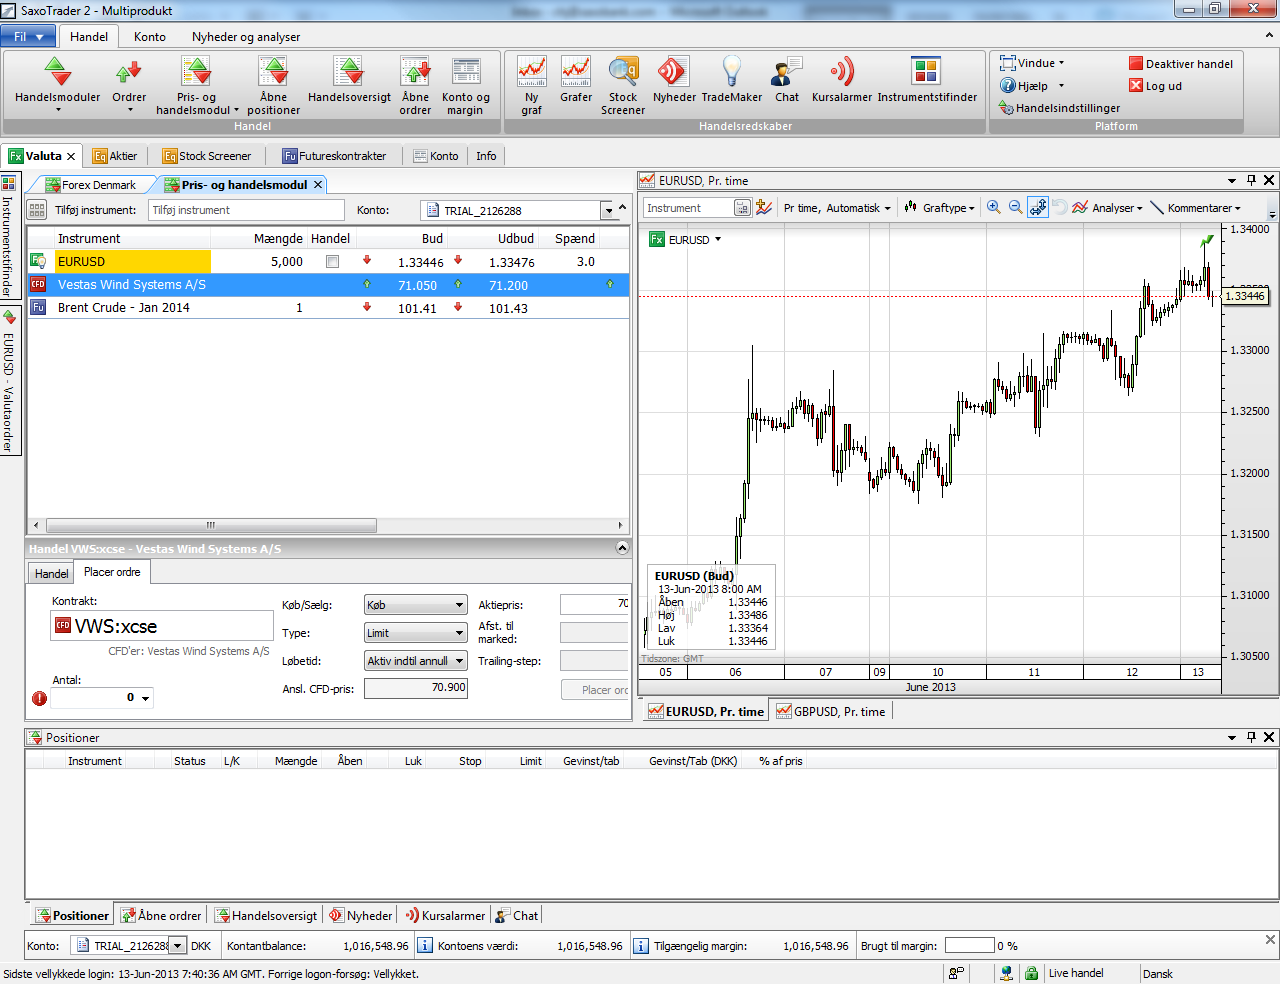Expand the Analyser dropdown
The image size is (1280, 984).
click(1107, 208)
